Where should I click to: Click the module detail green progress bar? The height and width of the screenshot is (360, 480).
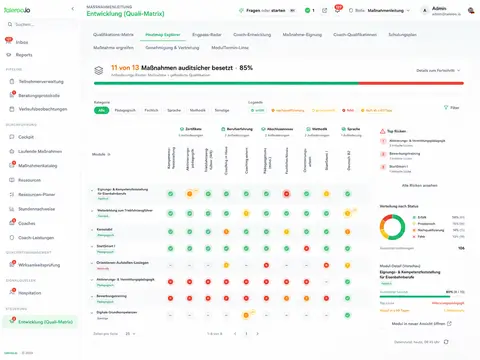422,296
